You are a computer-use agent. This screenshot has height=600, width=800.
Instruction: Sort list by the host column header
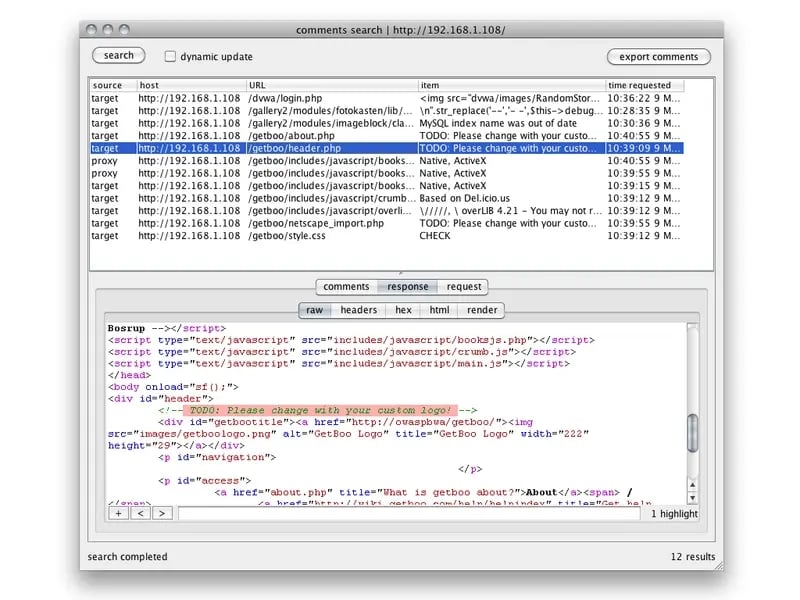tap(189, 85)
